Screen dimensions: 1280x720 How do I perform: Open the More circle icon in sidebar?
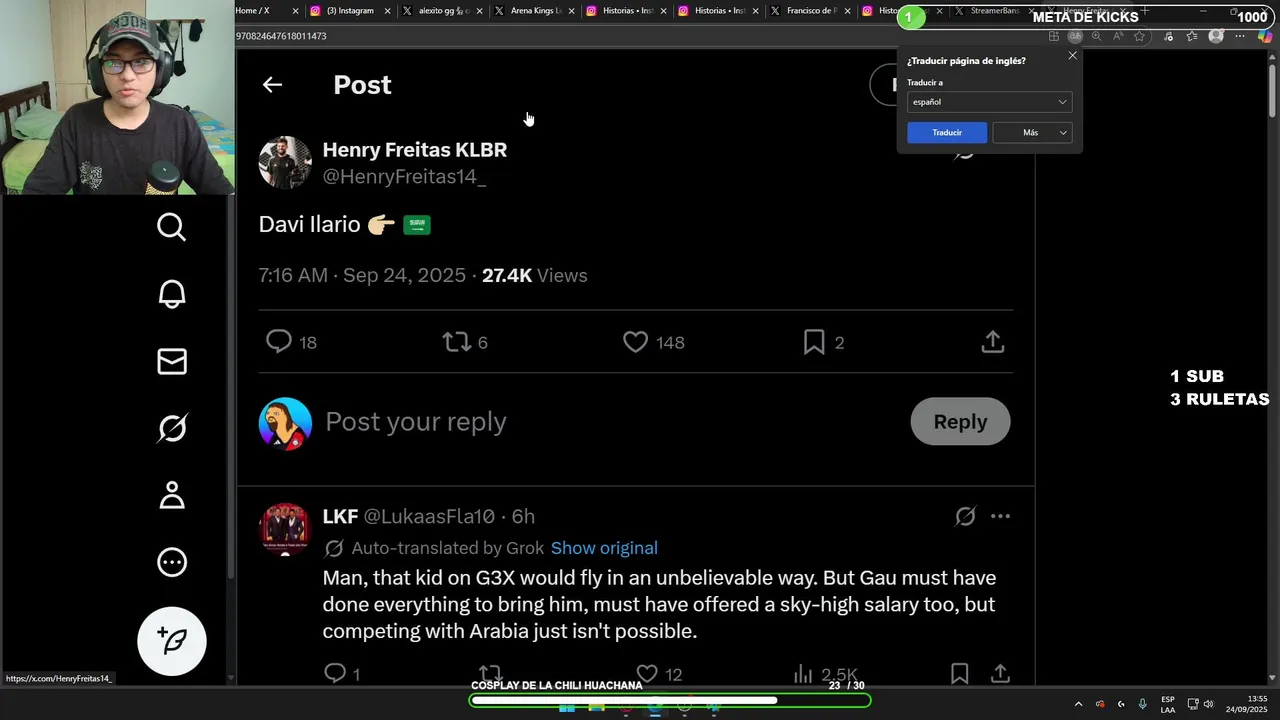click(x=172, y=562)
